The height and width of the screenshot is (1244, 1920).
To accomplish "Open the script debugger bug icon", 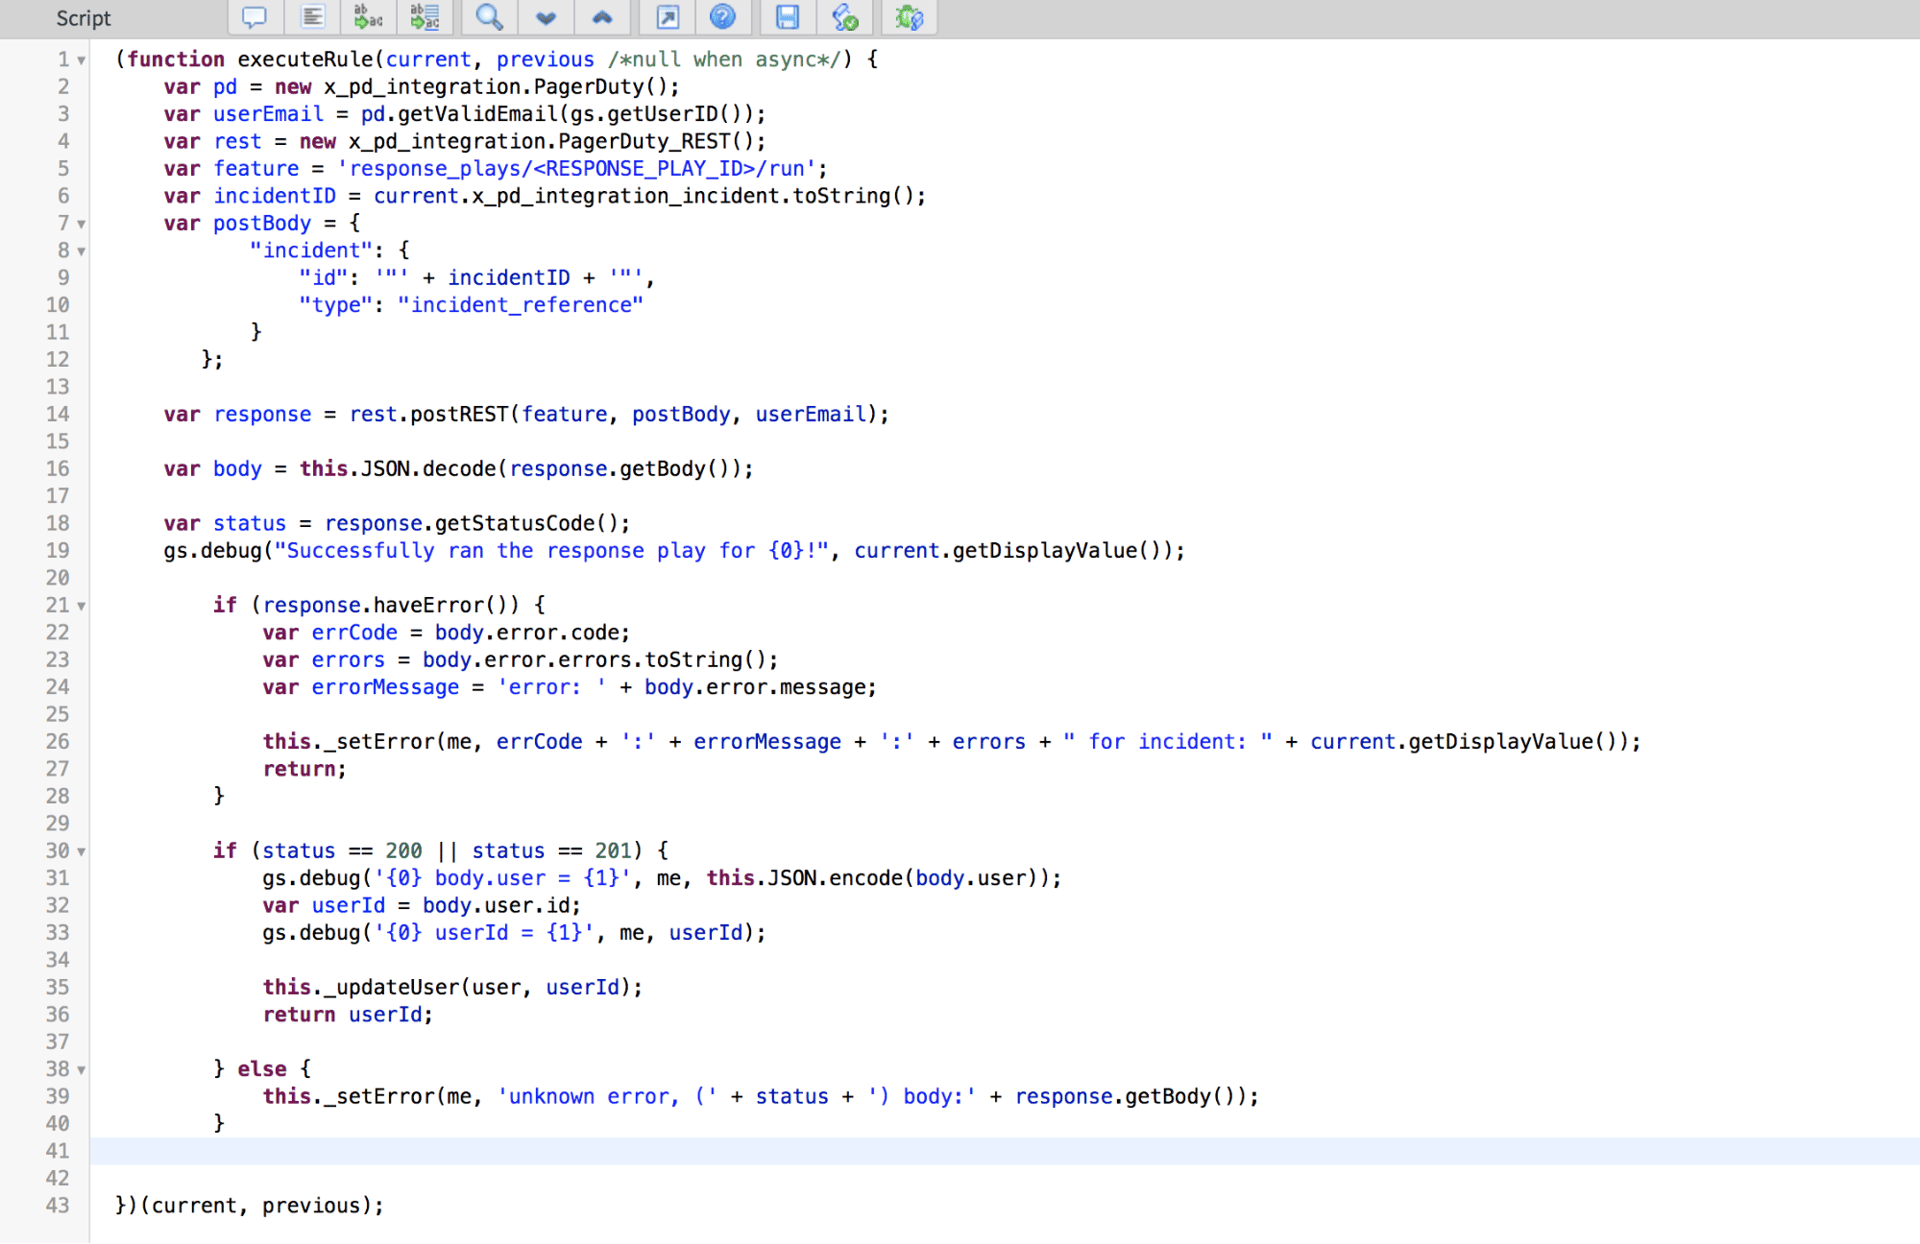I will coord(908,17).
